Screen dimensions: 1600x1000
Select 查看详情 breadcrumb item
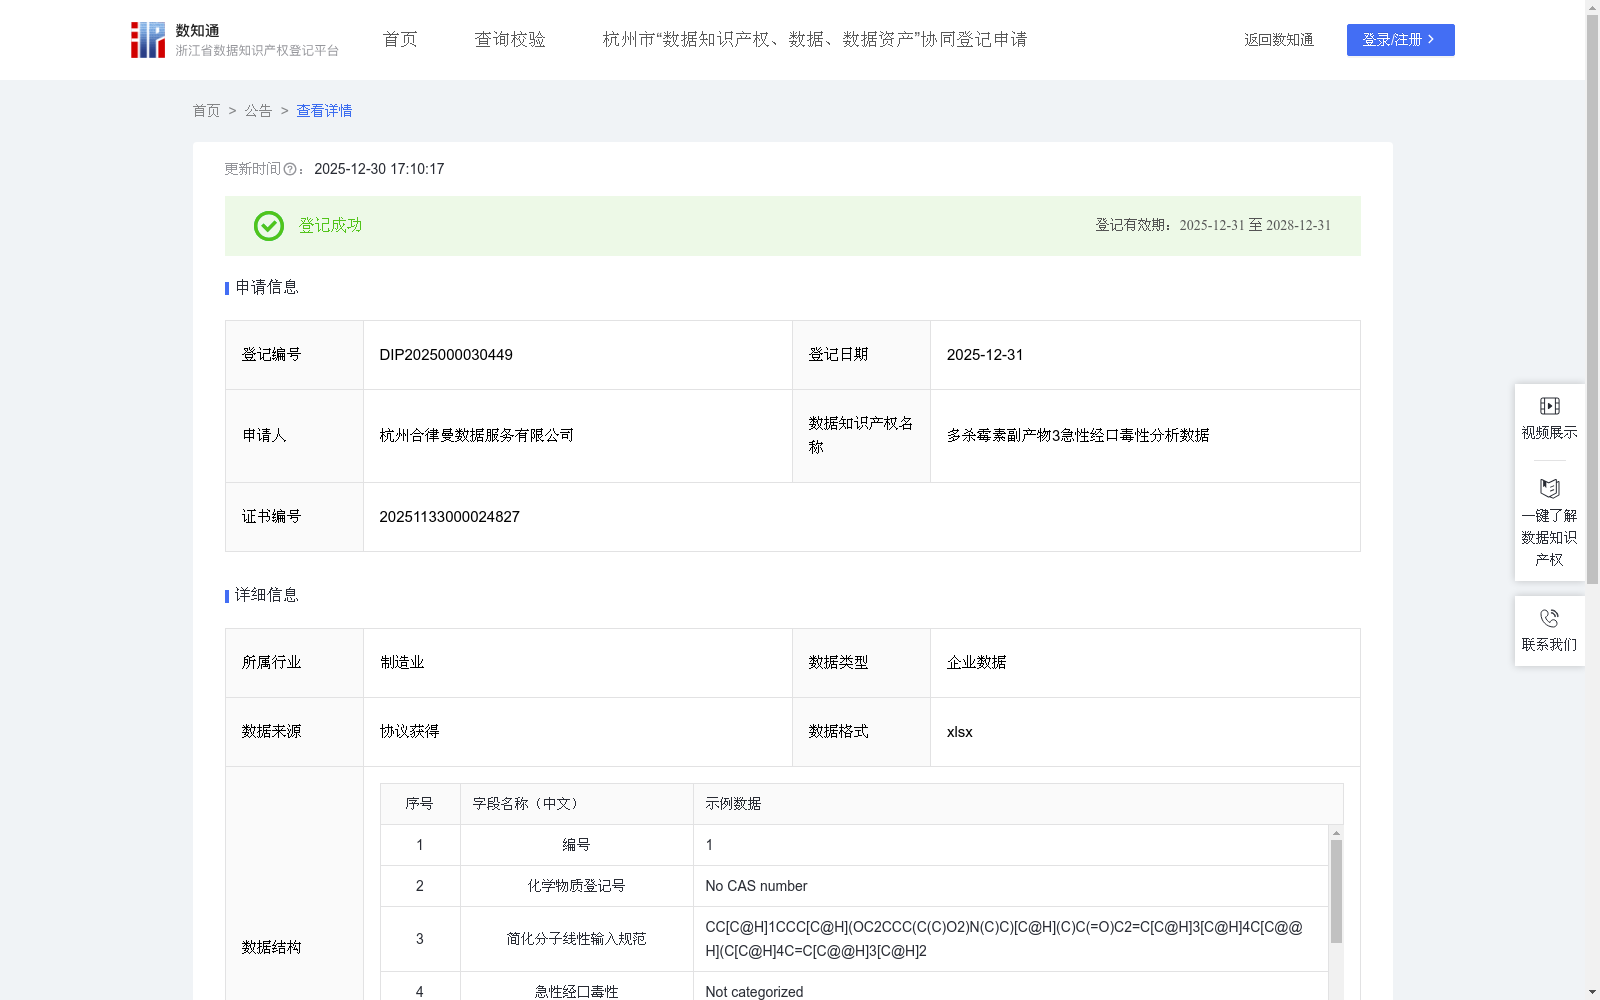point(324,111)
